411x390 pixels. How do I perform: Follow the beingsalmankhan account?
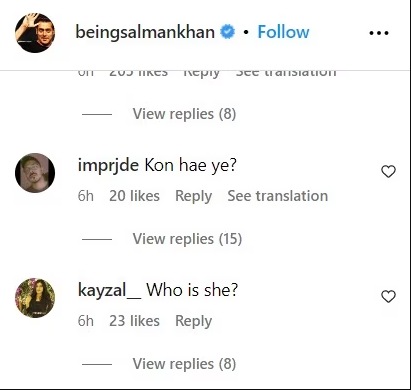[283, 32]
